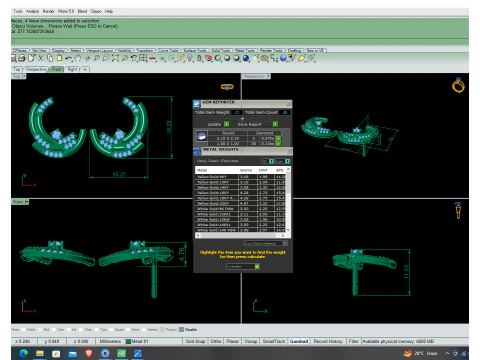Switch to the Curve Tools toolbar tab
The width and height of the screenshot is (480, 360).
(x=169, y=50)
